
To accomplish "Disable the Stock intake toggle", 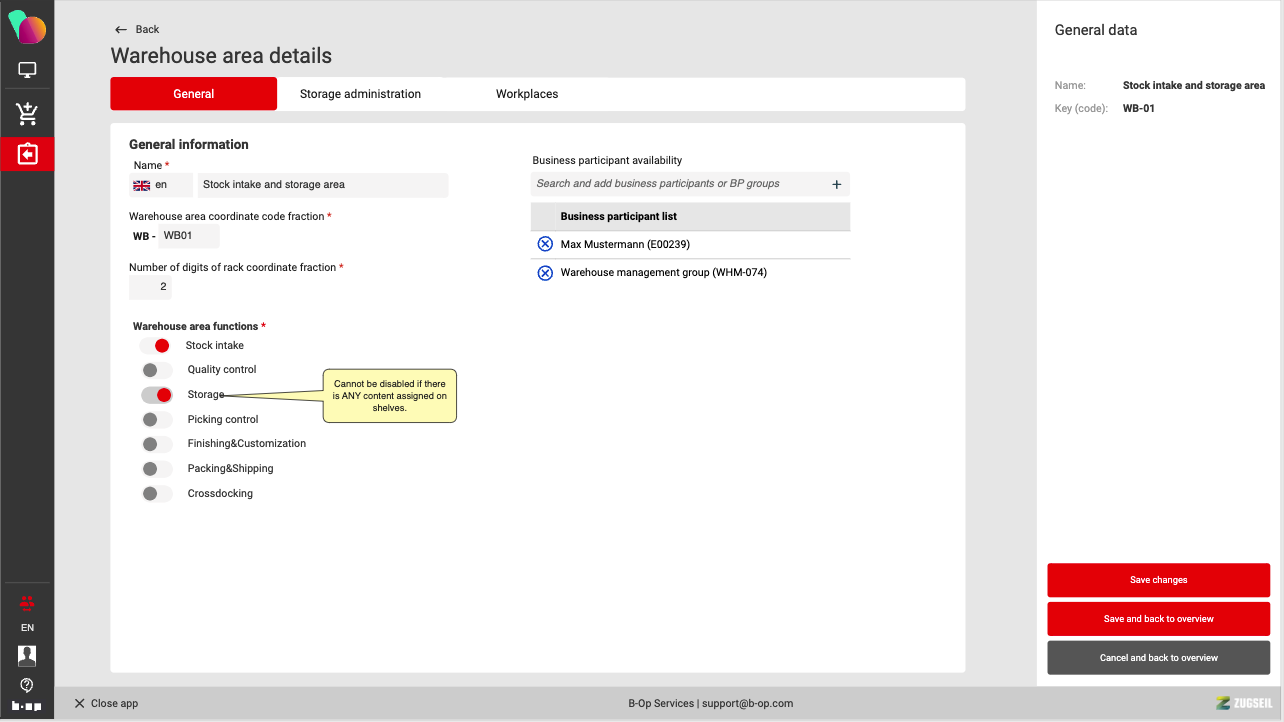I will pyautogui.click(x=156, y=346).
